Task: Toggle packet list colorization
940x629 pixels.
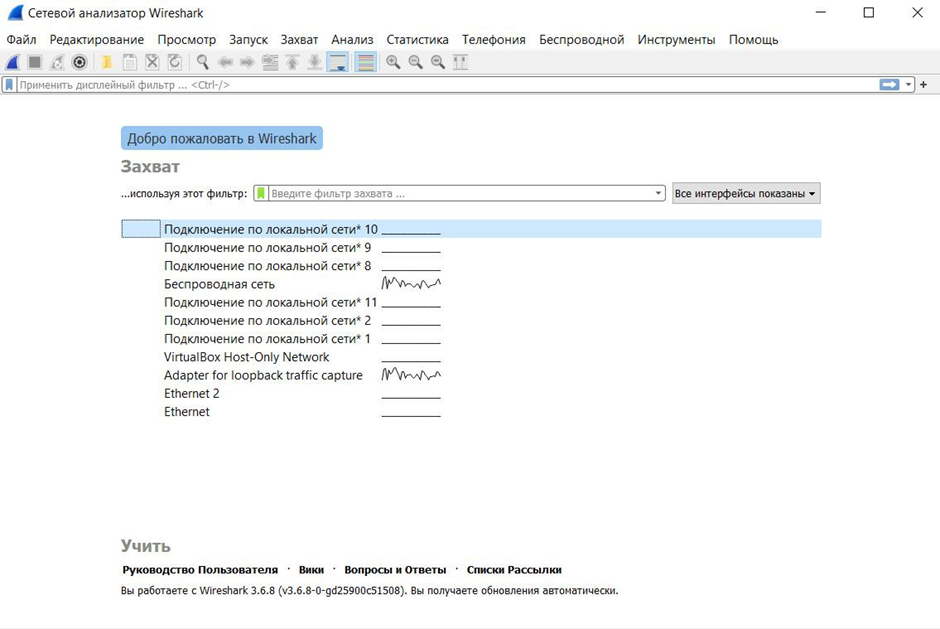Action: coord(364,62)
